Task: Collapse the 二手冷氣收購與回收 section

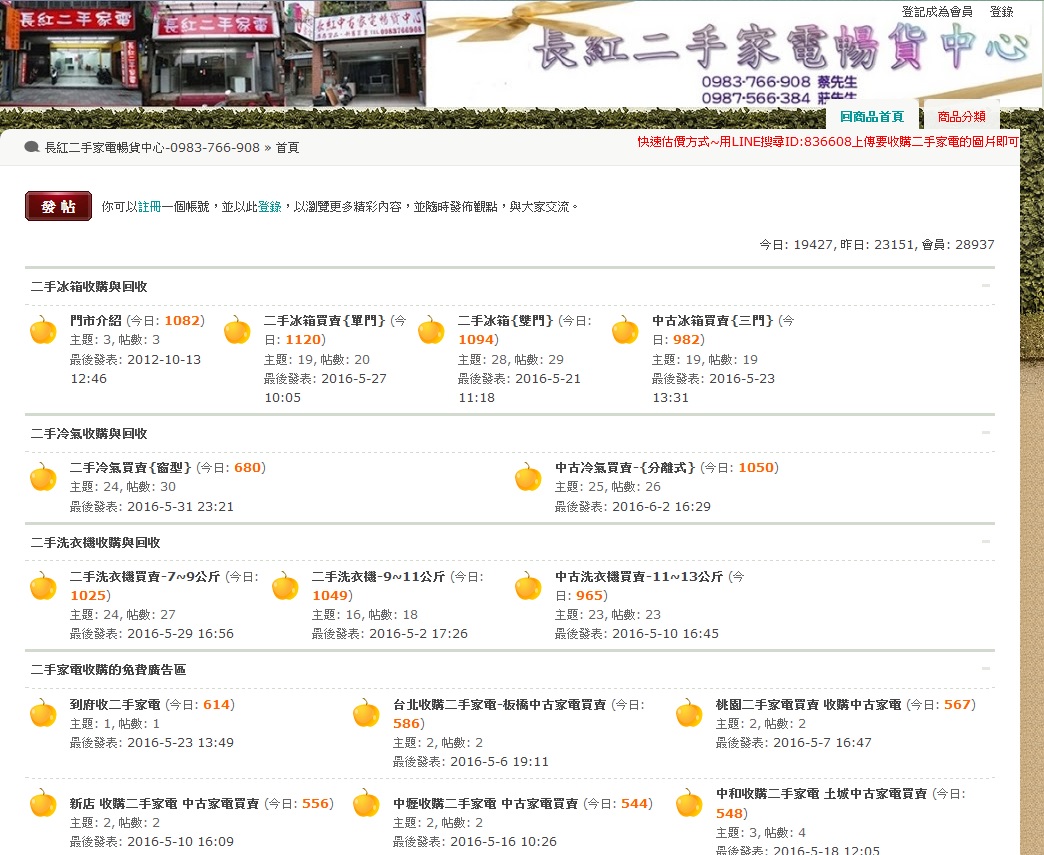Action: 986,433
